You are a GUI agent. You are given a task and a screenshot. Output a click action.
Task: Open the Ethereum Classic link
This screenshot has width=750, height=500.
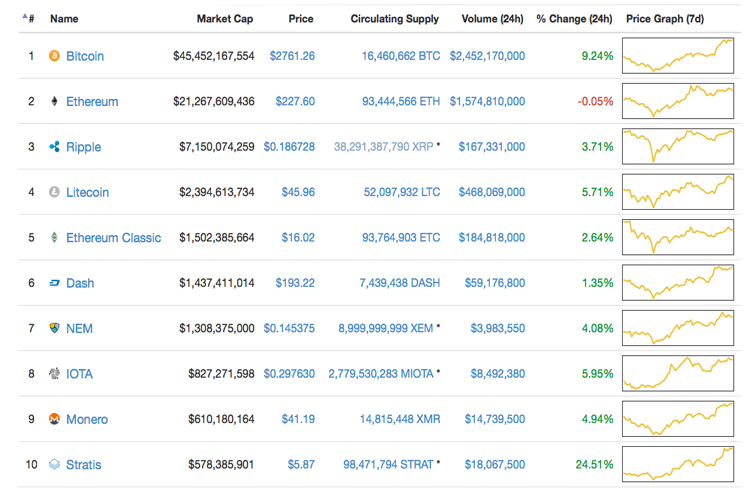pyautogui.click(x=113, y=238)
